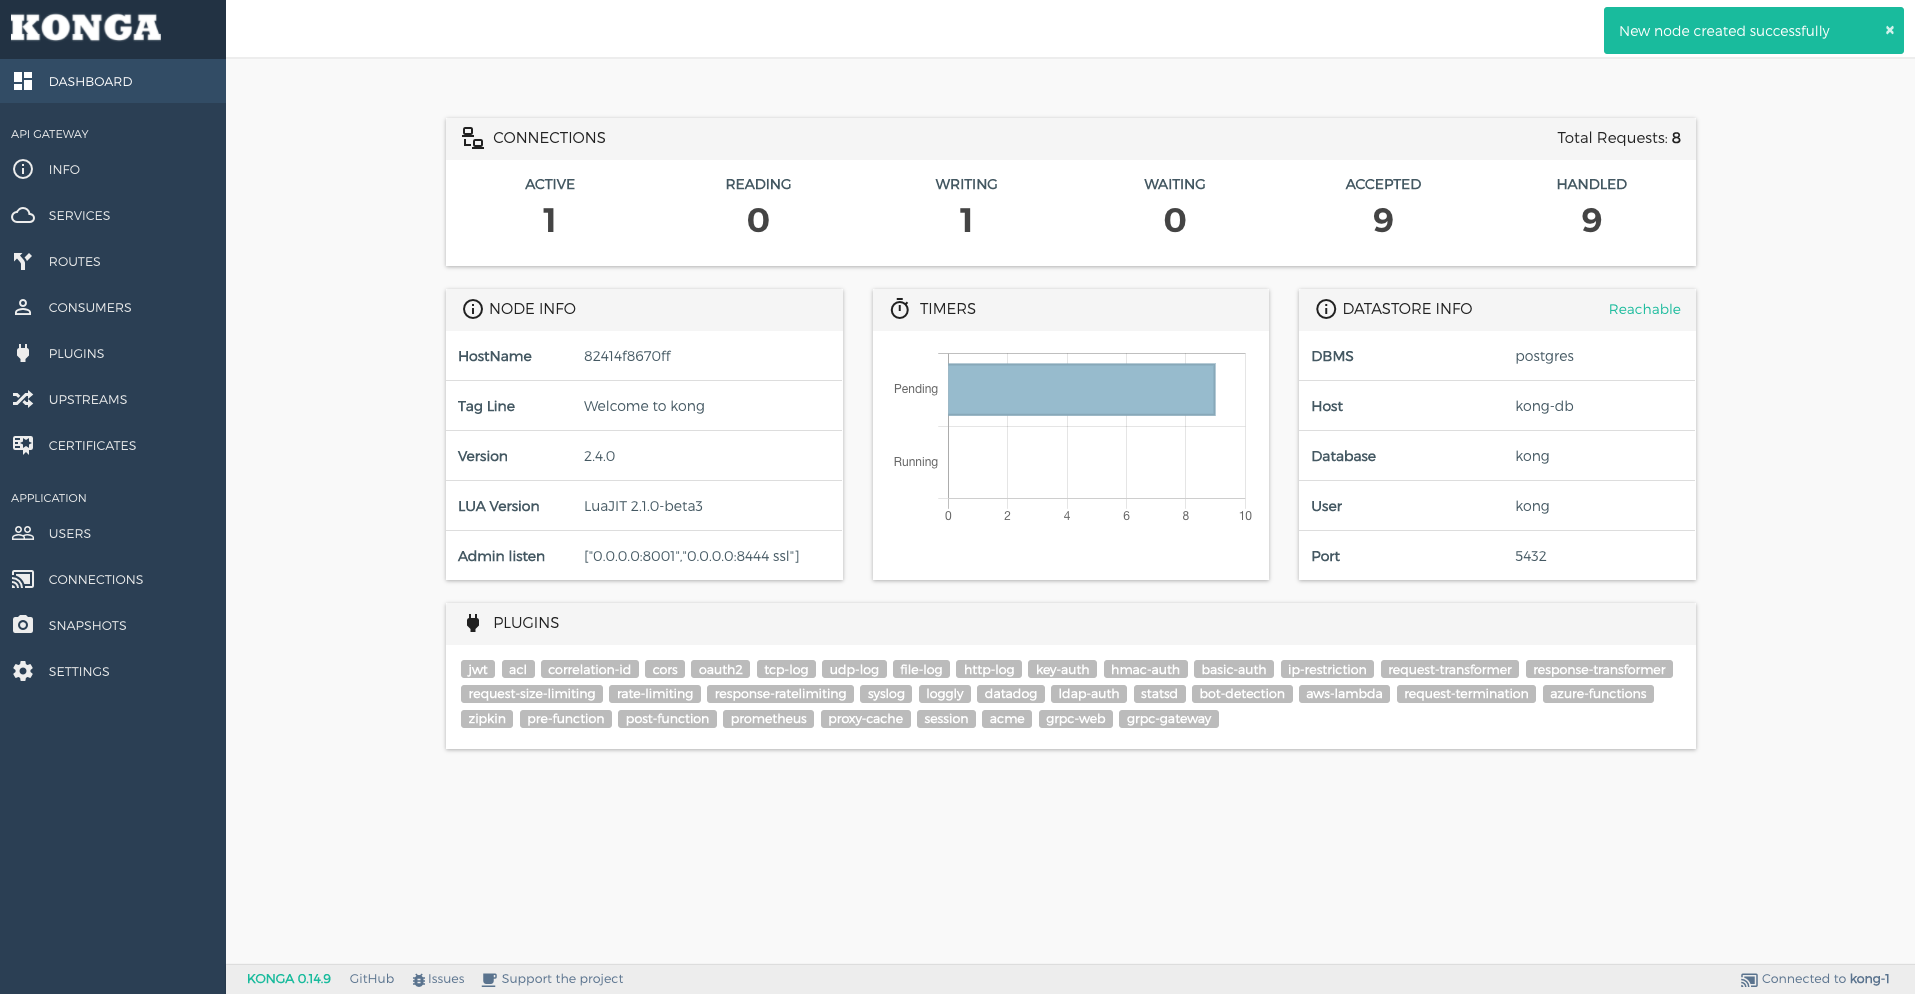The width and height of the screenshot is (1915, 994).
Task: Select the prometheus plugin tag
Action: point(768,719)
